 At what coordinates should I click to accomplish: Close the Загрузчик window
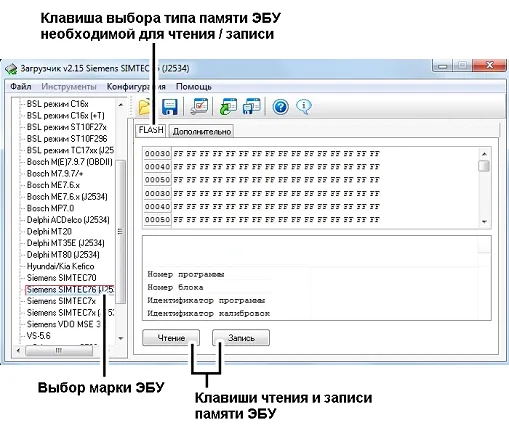pos(489,65)
